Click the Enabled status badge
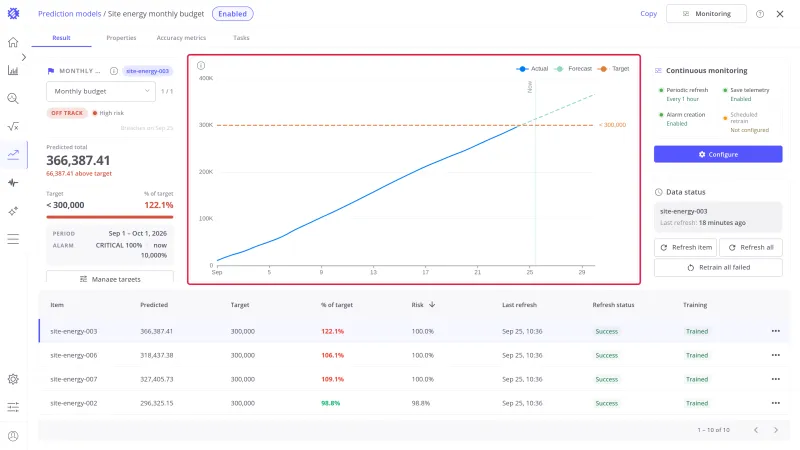 click(x=233, y=14)
